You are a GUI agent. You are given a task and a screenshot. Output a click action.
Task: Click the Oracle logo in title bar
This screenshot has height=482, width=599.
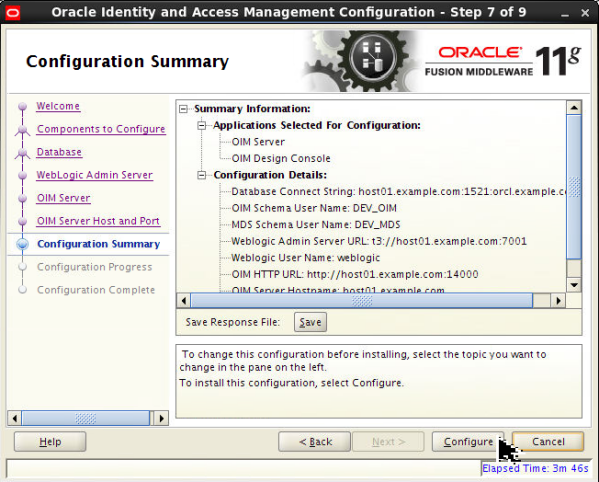pyautogui.click(x=13, y=13)
